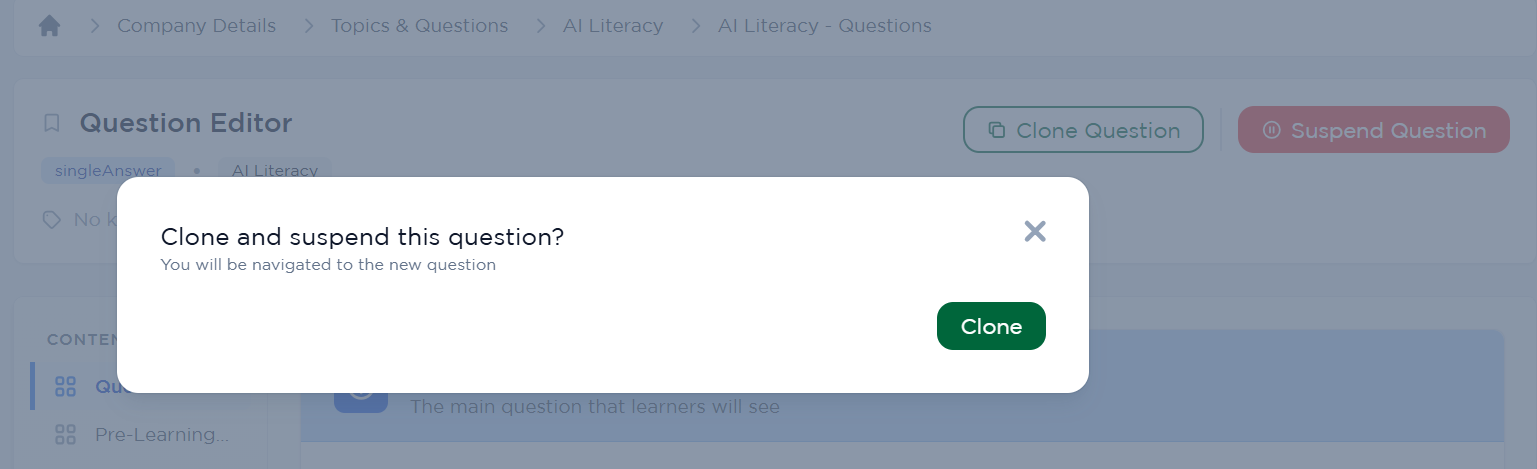Image resolution: width=1537 pixels, height=469 pixels.
Task: Click the Suspend Question button
Action: tap(1374, 130)
